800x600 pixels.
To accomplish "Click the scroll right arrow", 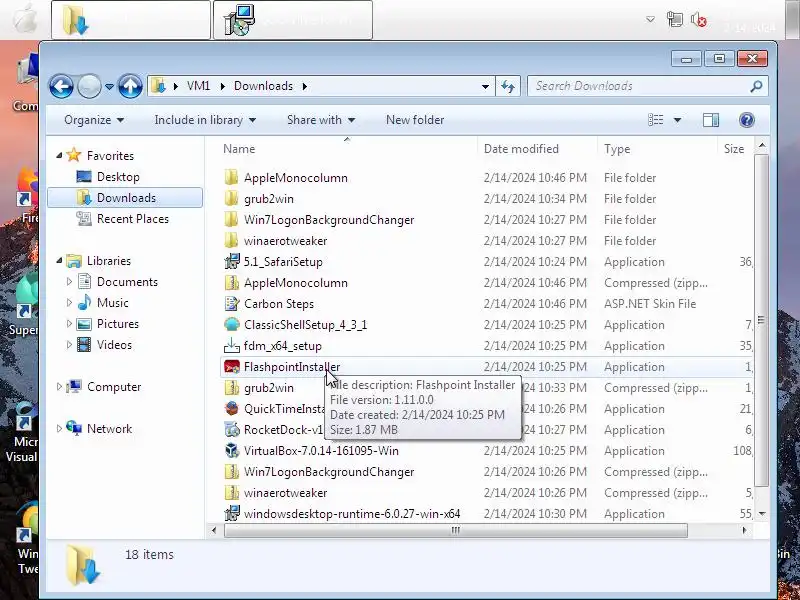I will point(744,531).
